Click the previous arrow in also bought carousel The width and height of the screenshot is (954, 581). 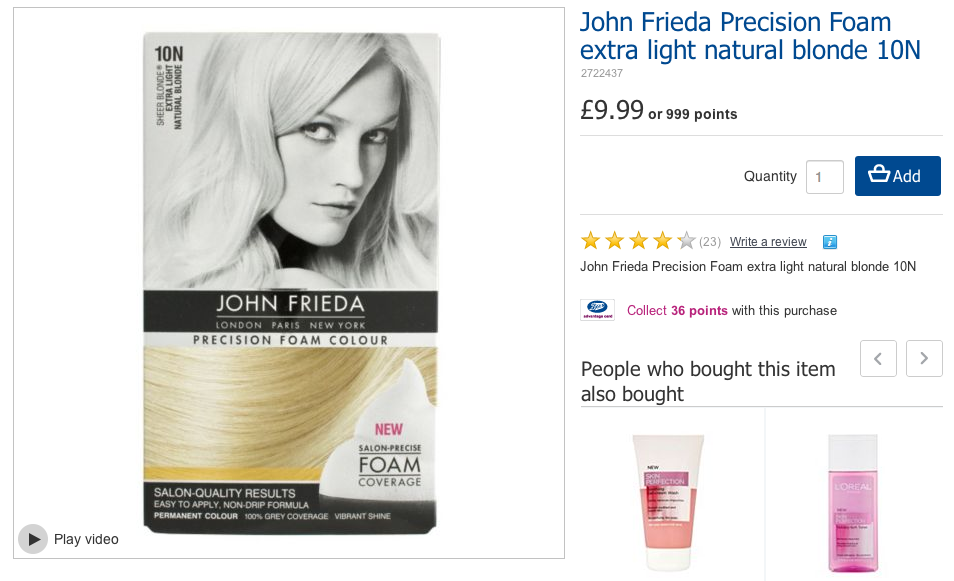[x=878, y=358]
